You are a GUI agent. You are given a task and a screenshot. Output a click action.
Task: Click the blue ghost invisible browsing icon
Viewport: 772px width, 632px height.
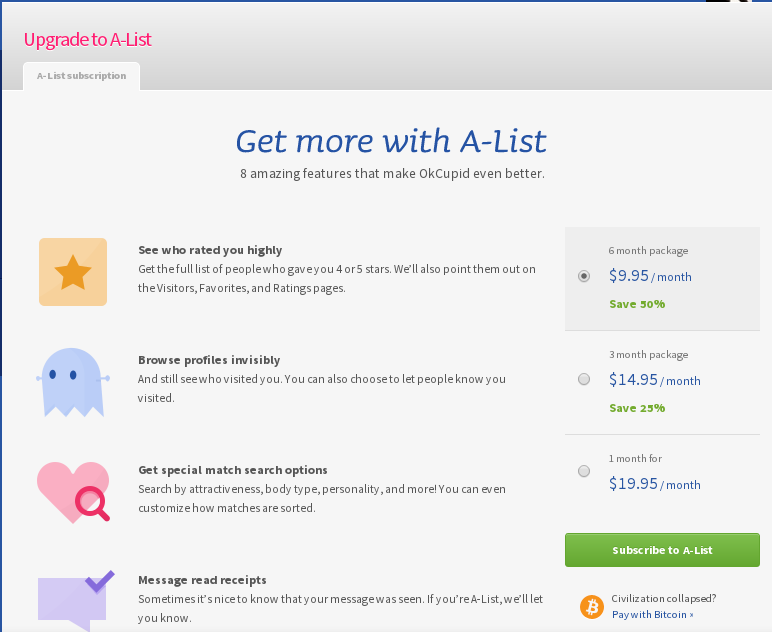pos(73,382)
